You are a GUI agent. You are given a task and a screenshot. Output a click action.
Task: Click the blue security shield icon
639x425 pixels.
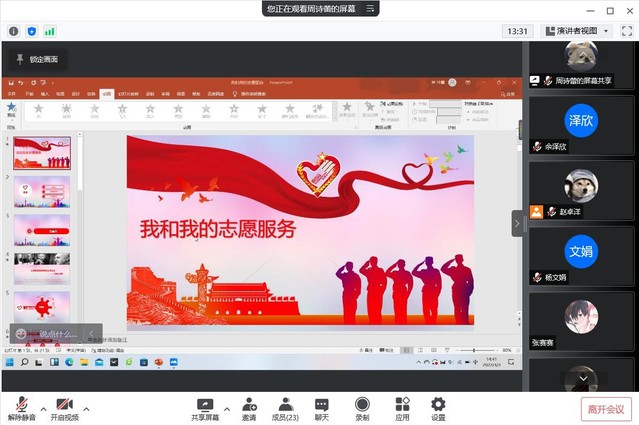coord(32,31)
